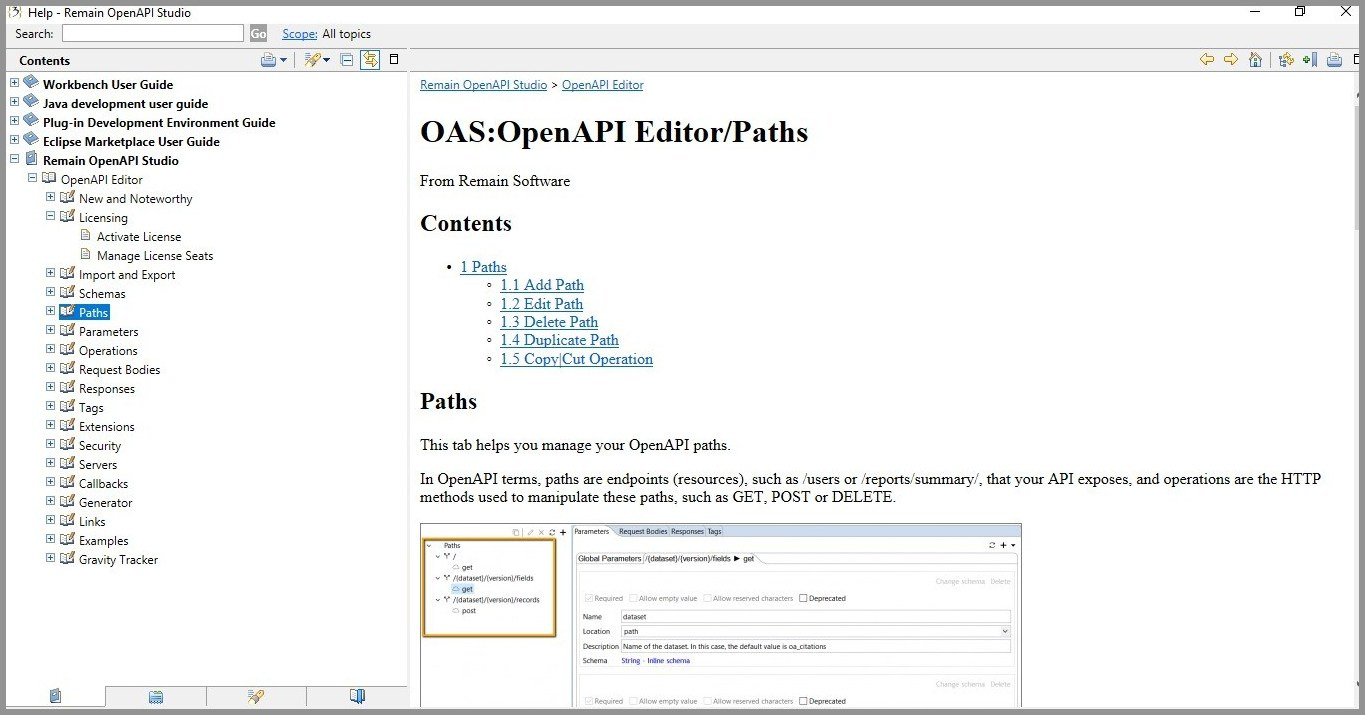This screenshot has width=1365, height=715.
Task: Expand the Gravity Tracker tree node
Action: point(51,559)
